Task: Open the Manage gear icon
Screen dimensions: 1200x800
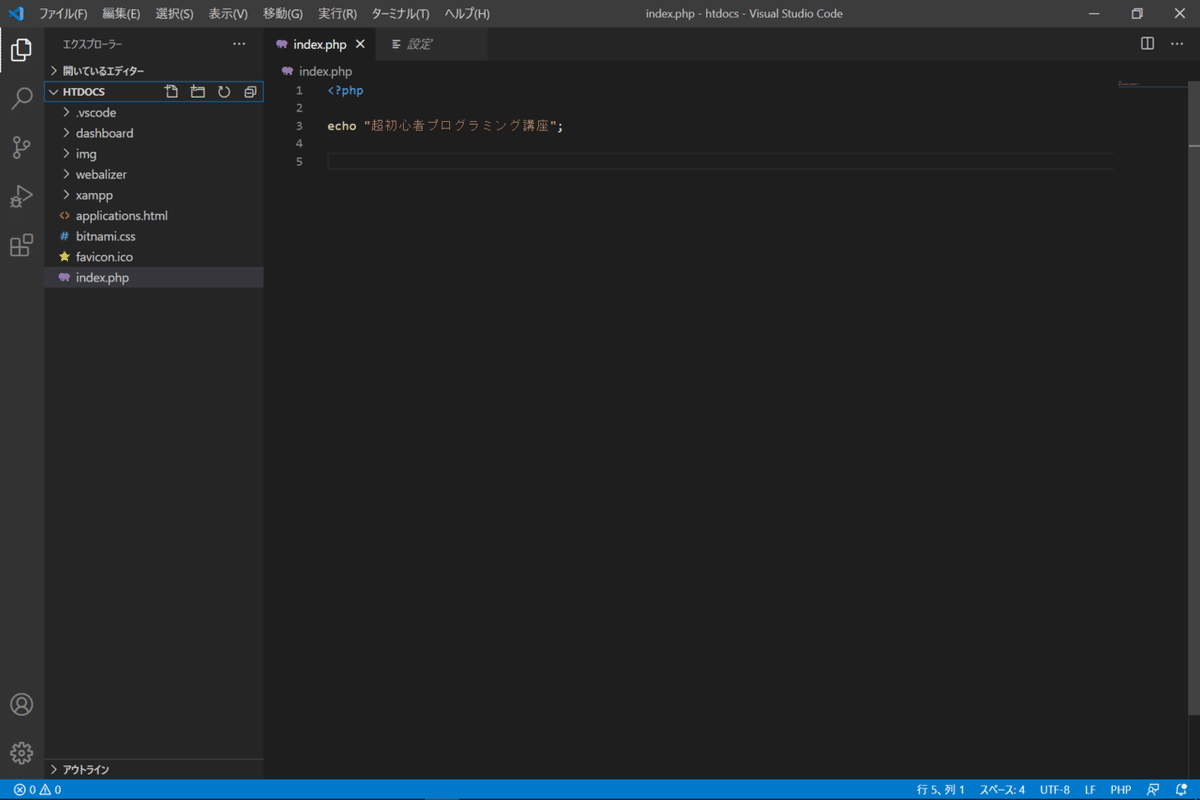Action: coord(21,753)
